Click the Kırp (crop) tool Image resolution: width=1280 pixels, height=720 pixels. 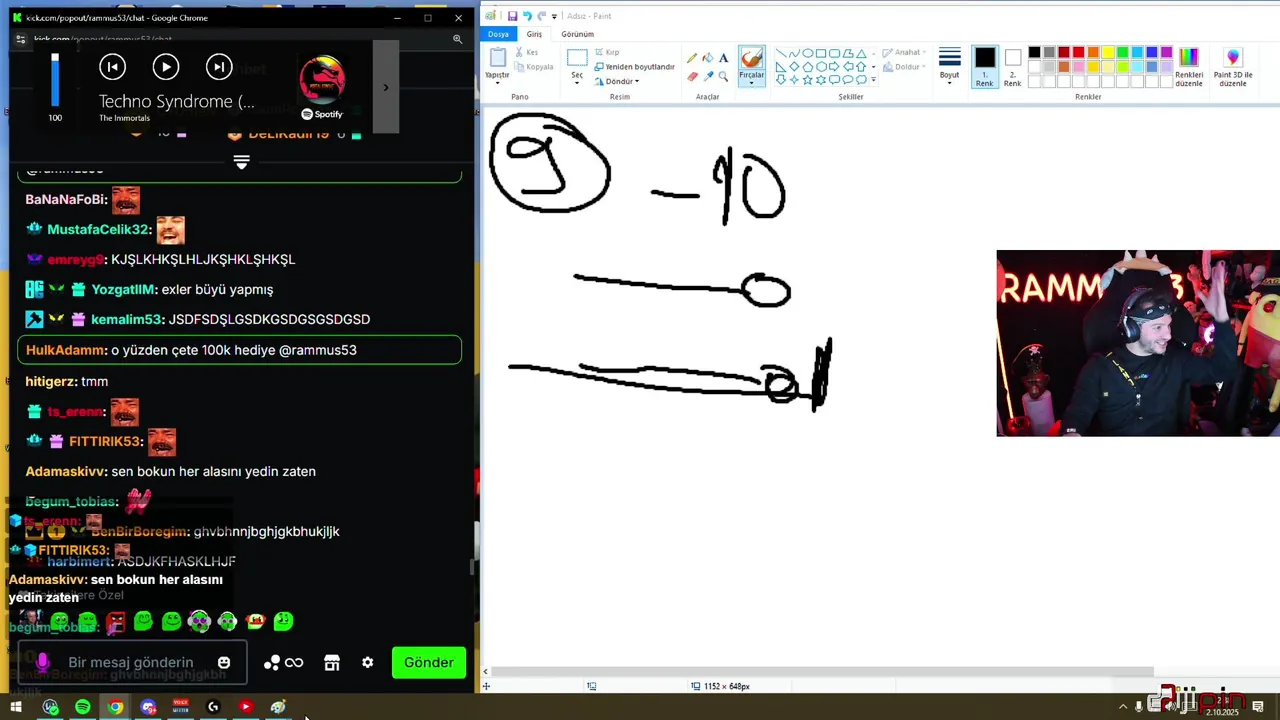pyautogui.click(x=608, y=52)
